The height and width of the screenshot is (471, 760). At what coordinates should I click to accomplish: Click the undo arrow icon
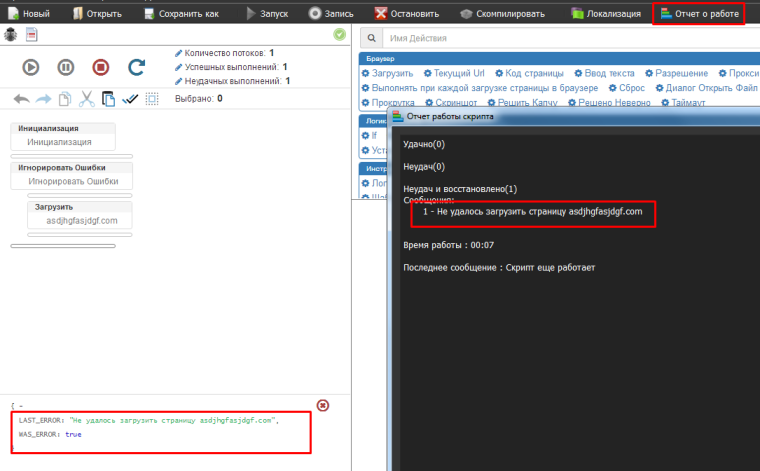coord(21,99)
